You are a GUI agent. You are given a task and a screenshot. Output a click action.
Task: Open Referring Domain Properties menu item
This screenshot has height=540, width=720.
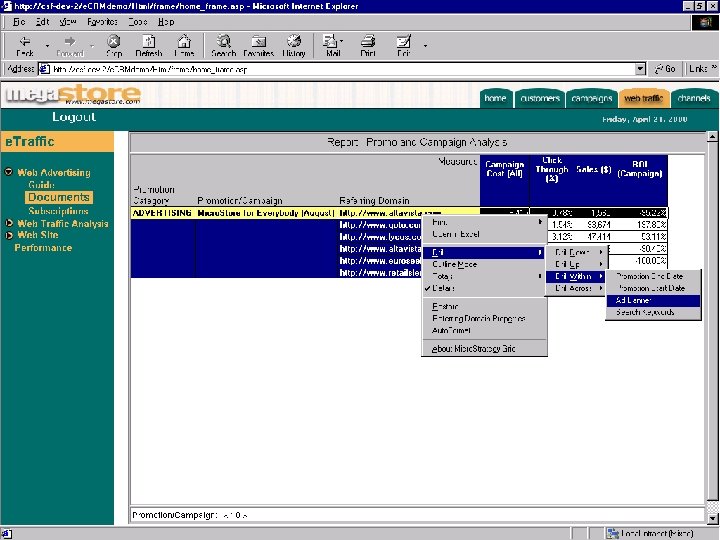[x=484, y=318]
